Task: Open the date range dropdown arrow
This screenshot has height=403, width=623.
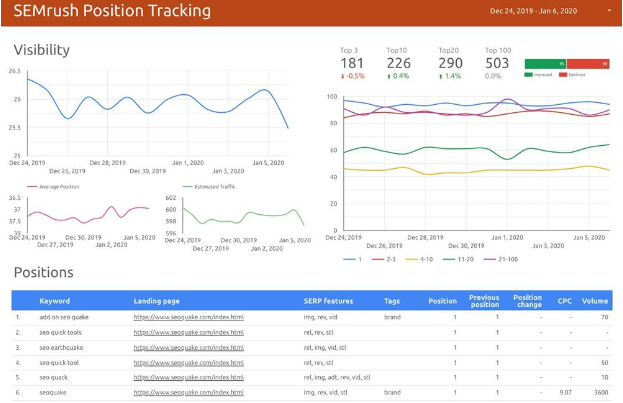Action: point(609,11)
